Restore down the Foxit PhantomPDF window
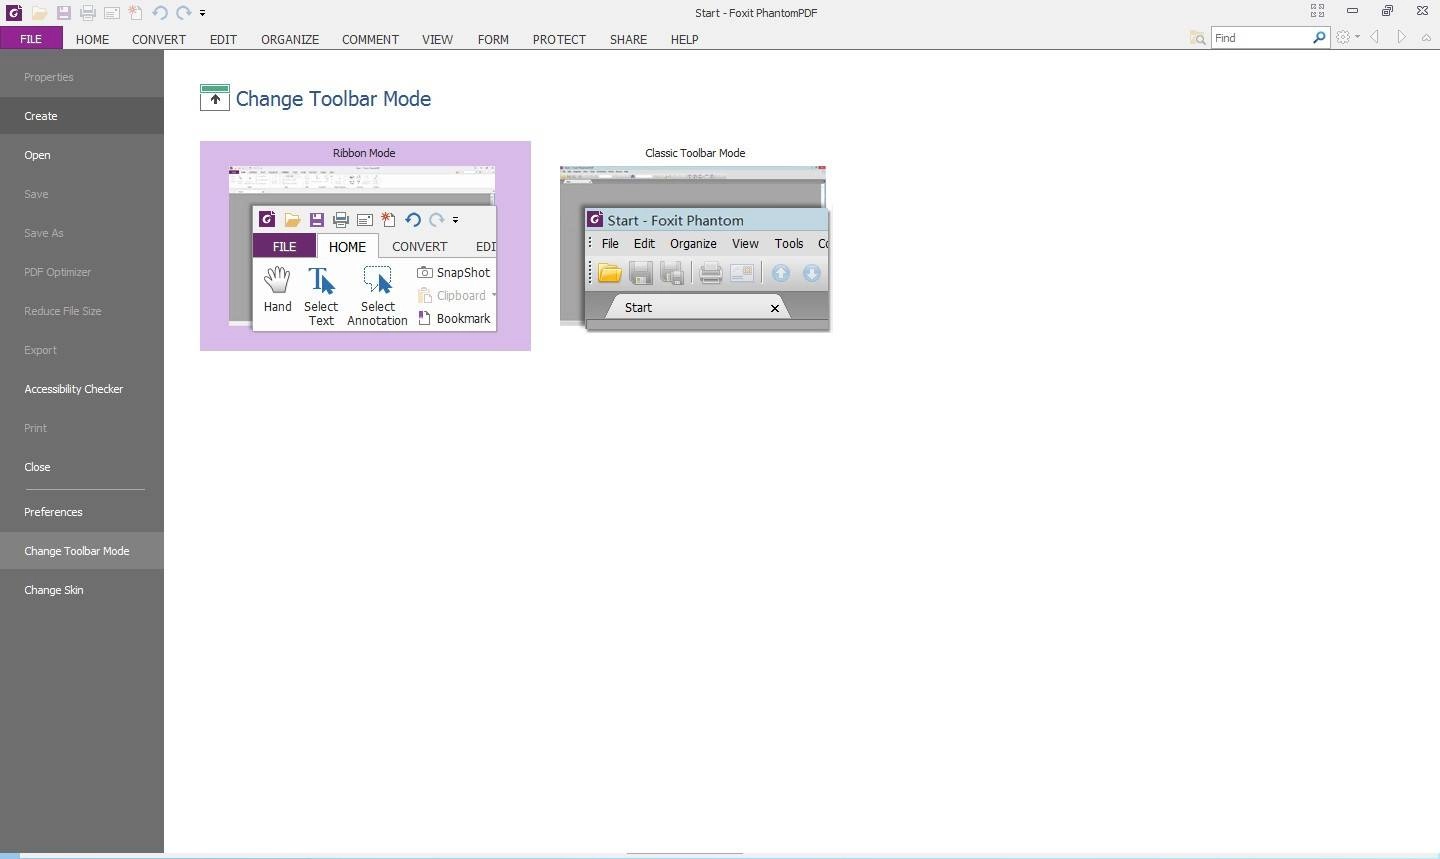The width and height of the screenshot is (1440, 859). (1387, 11)
